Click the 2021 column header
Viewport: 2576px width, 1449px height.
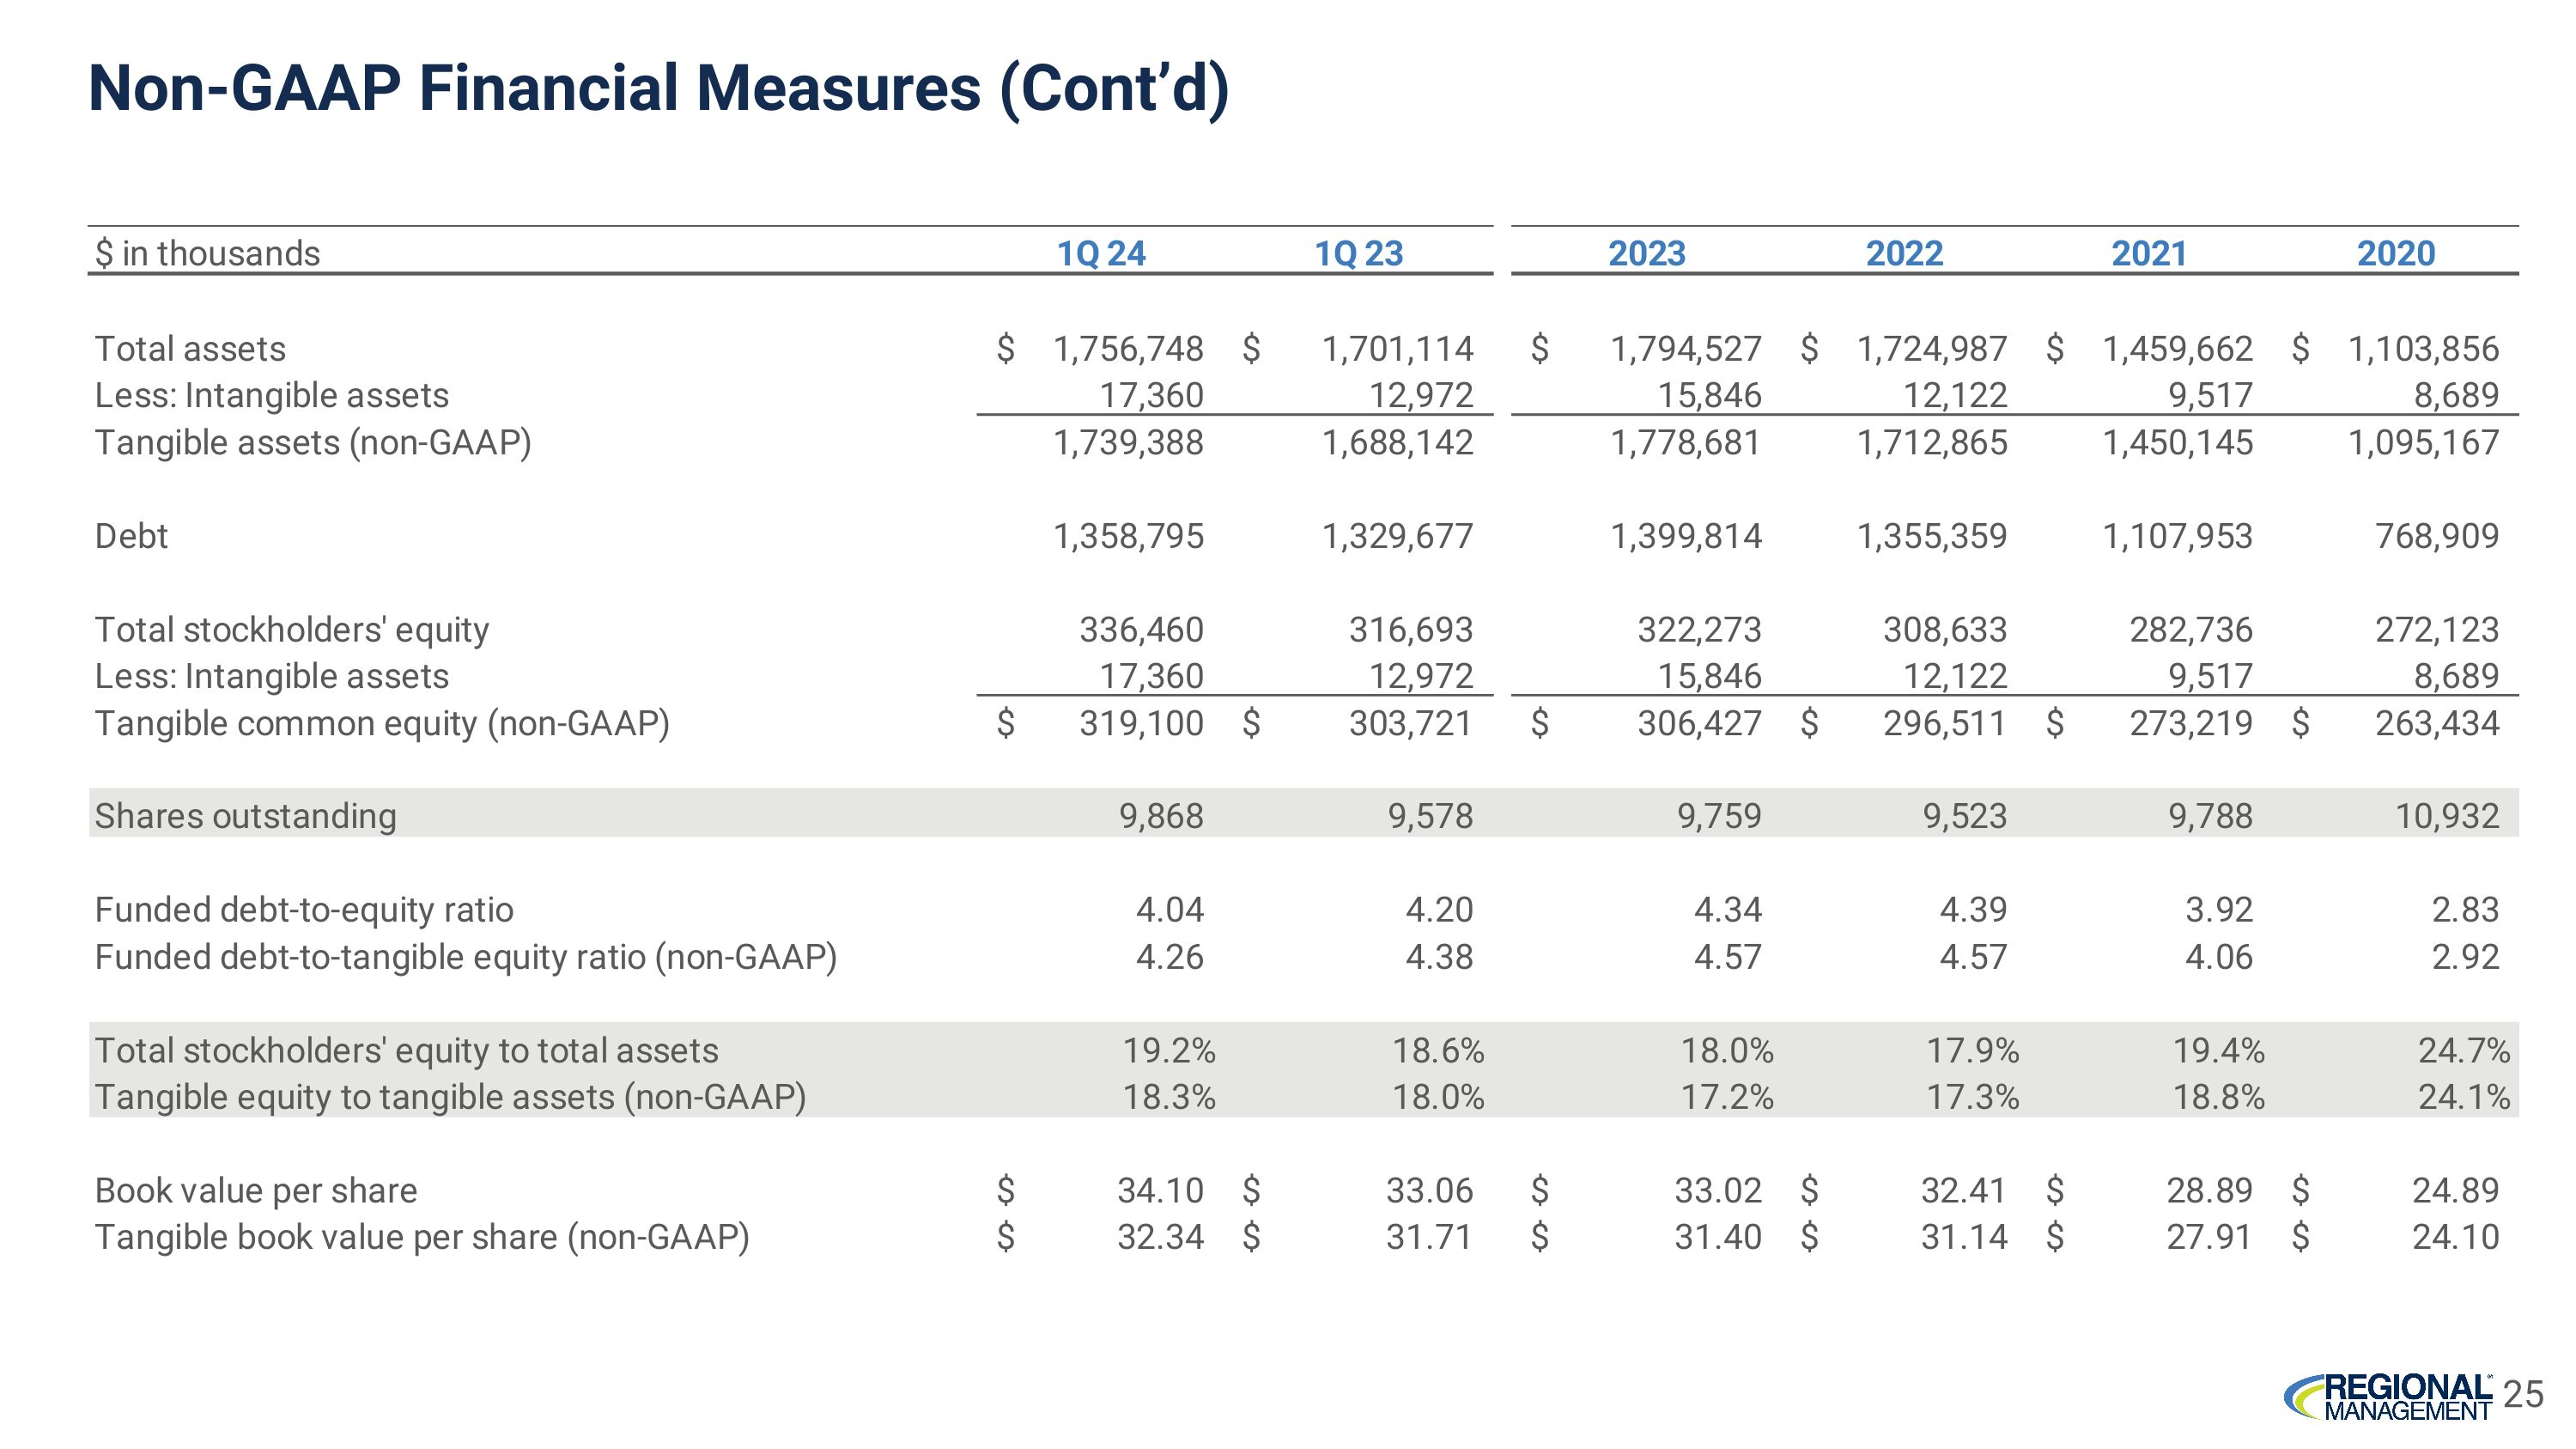[x=2149, y=253]
